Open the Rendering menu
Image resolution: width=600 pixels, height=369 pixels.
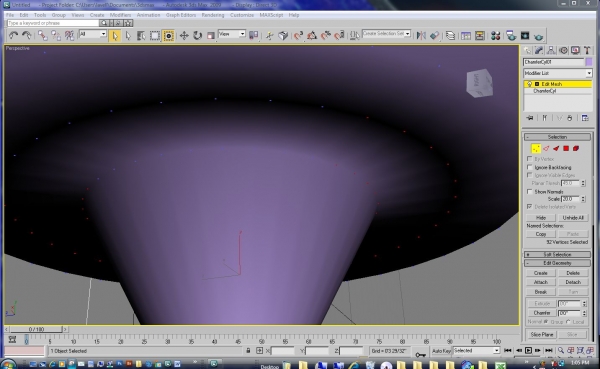coord(213,15)
